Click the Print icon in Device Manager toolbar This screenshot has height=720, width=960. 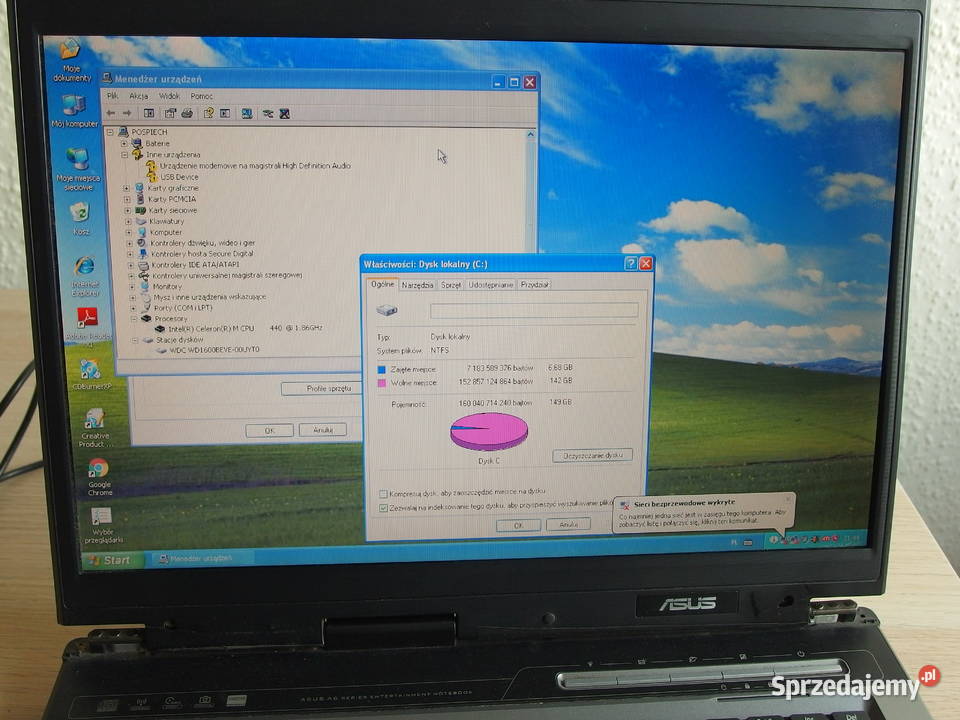[x=187, y=113]
